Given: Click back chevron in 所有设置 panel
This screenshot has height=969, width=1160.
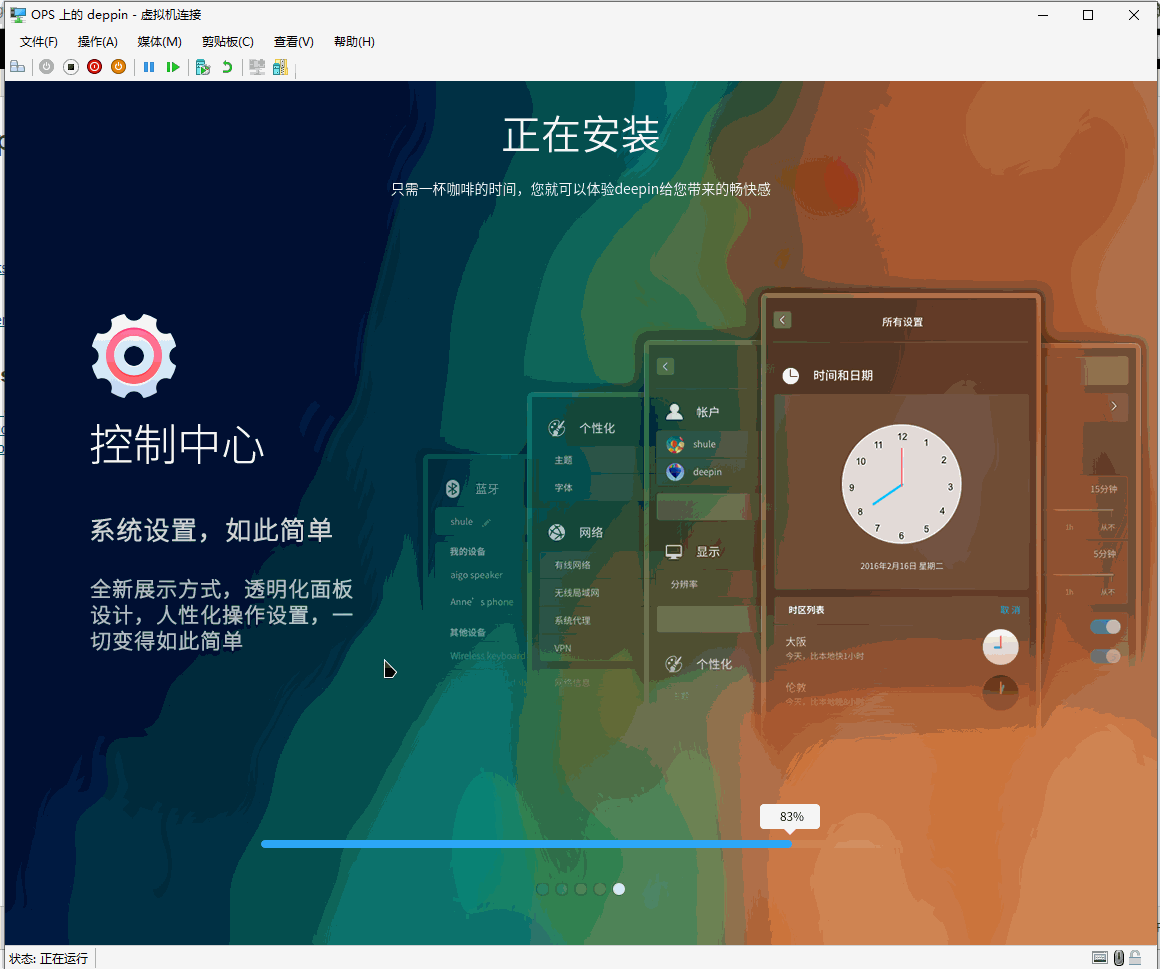Looking at the screenshot, I should 783,320.
